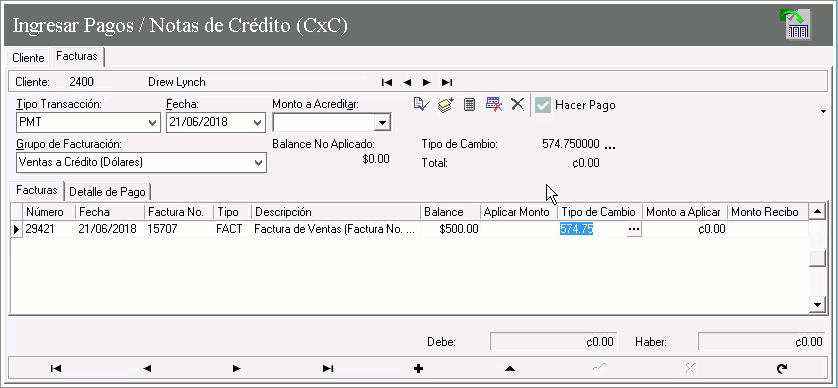
Task: Click the stacked notes add icon
Action: click(x=446, y=104)
